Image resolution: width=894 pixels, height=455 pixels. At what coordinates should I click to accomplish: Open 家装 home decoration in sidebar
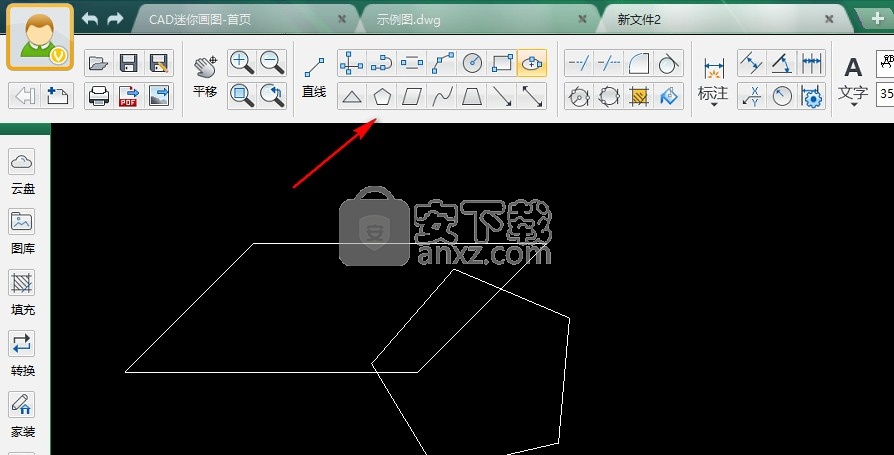[22, 415]
